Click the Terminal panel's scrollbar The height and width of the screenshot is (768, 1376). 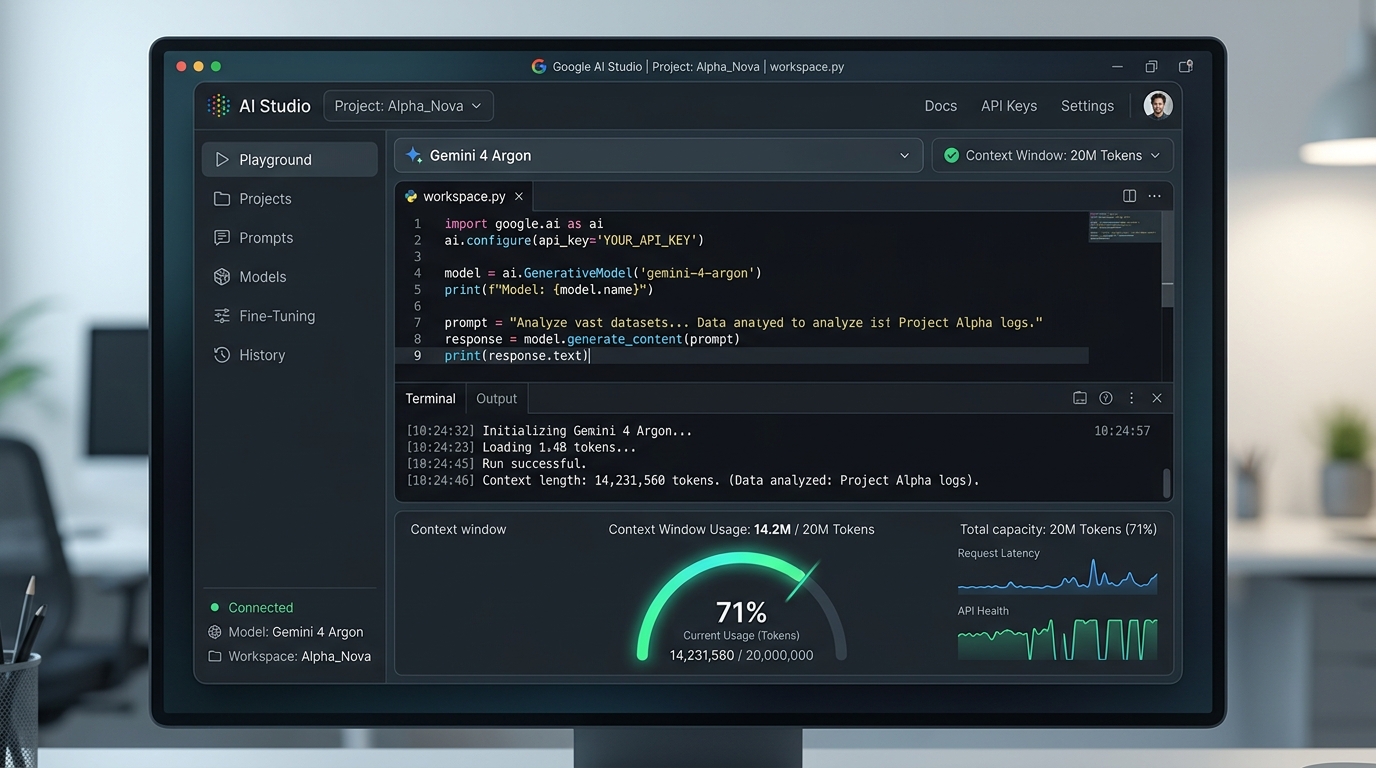click(1166, 483)
